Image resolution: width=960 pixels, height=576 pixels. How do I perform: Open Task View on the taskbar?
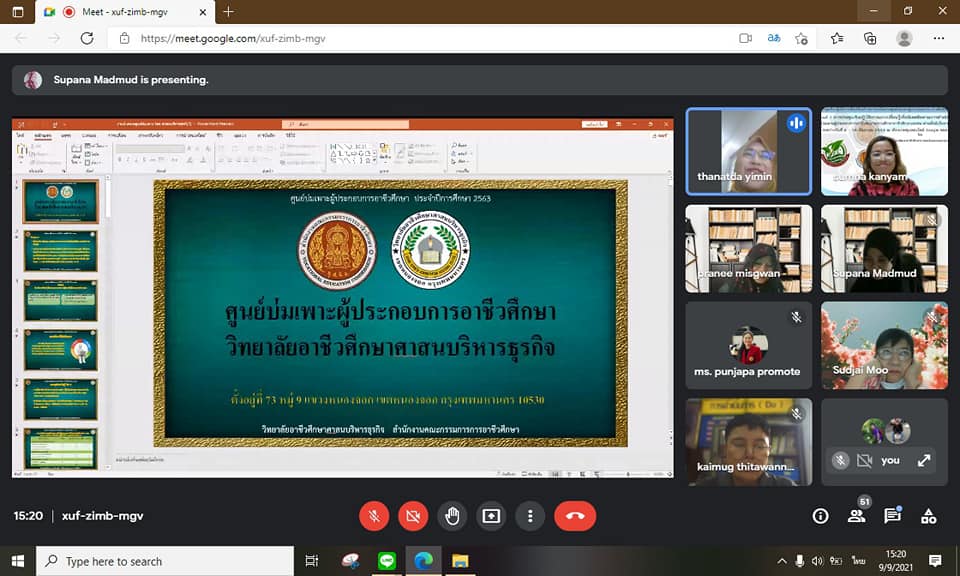pos(312,561)
